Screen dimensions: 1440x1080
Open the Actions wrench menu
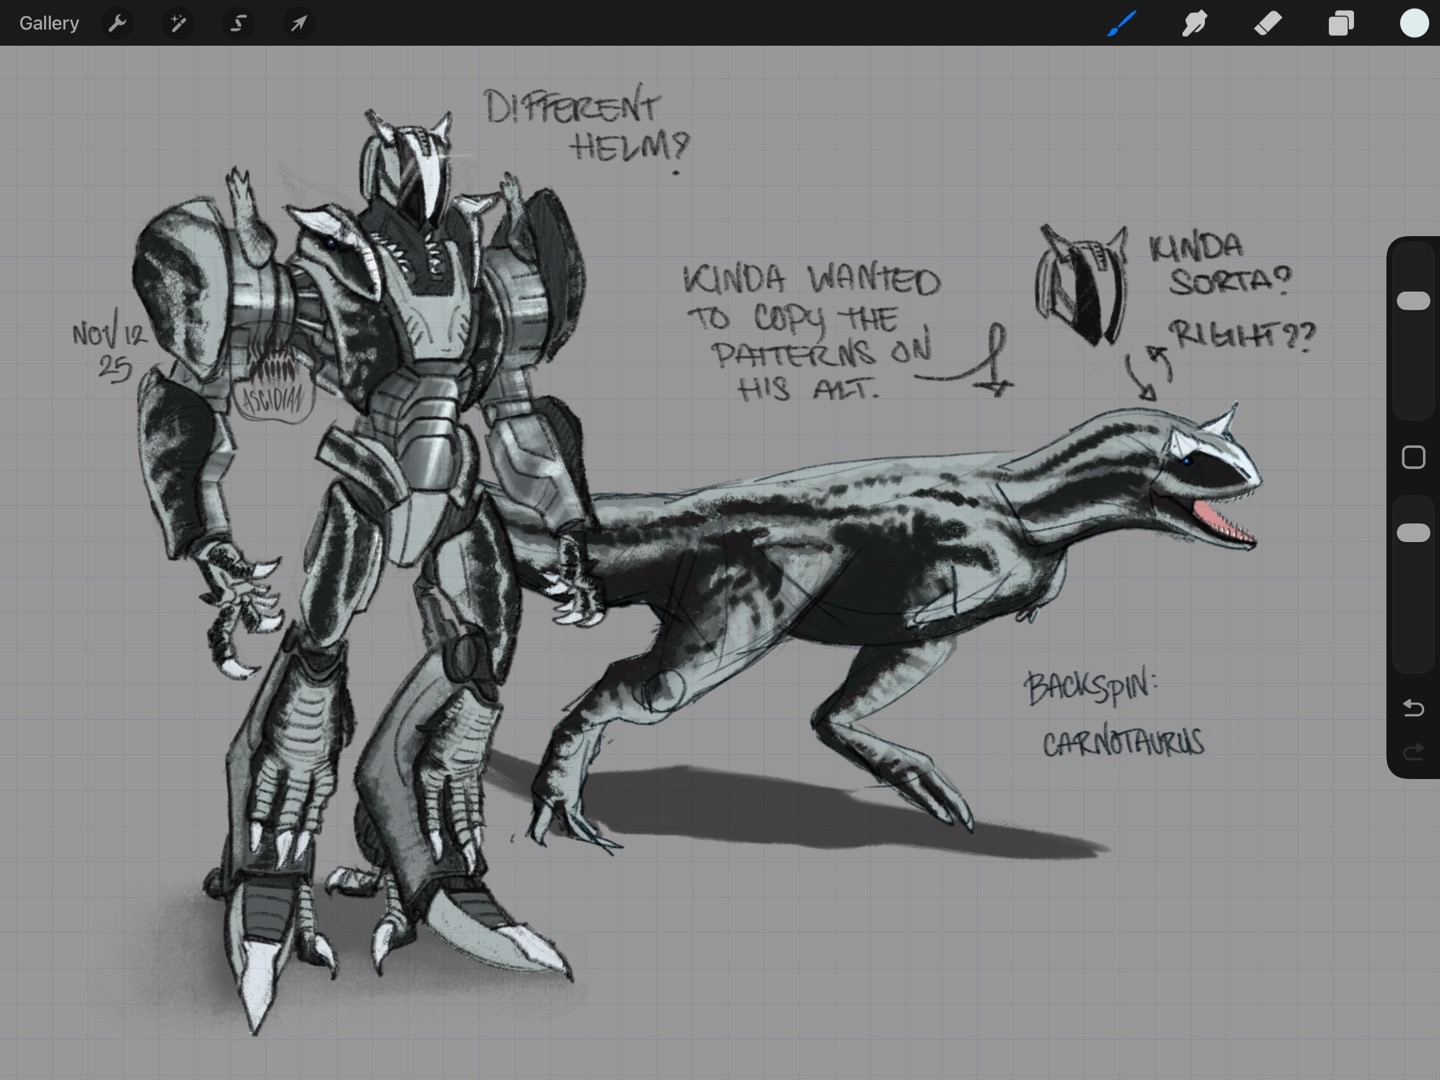(x=118, y=23)
